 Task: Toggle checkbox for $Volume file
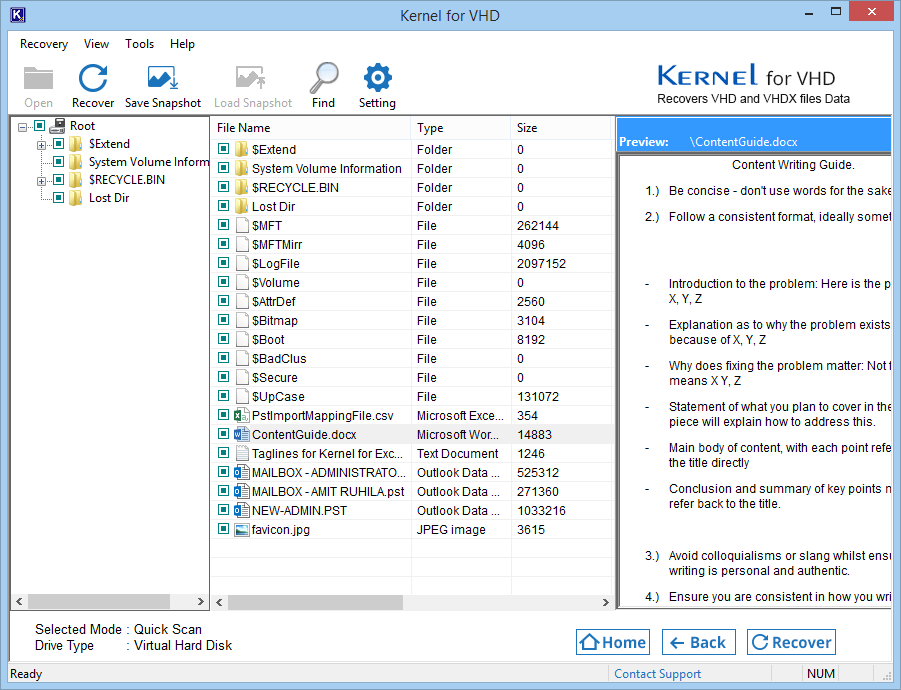pyautogui.click(x=224, y=282)
